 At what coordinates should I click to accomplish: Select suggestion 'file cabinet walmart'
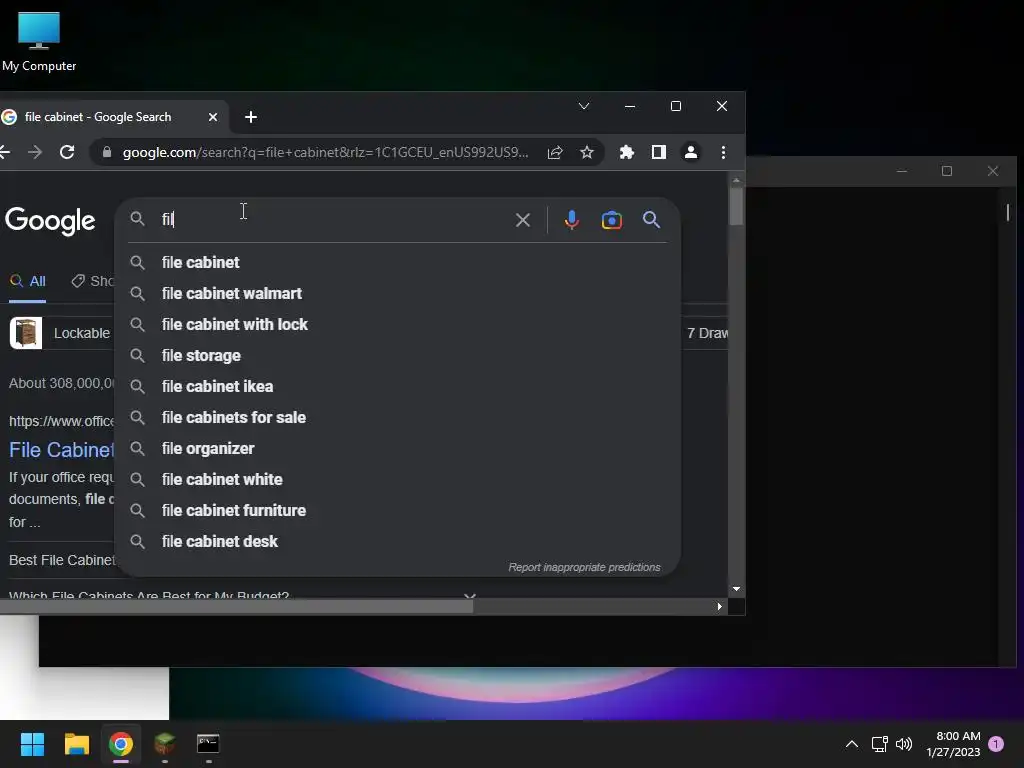click(x=398, y=293)
